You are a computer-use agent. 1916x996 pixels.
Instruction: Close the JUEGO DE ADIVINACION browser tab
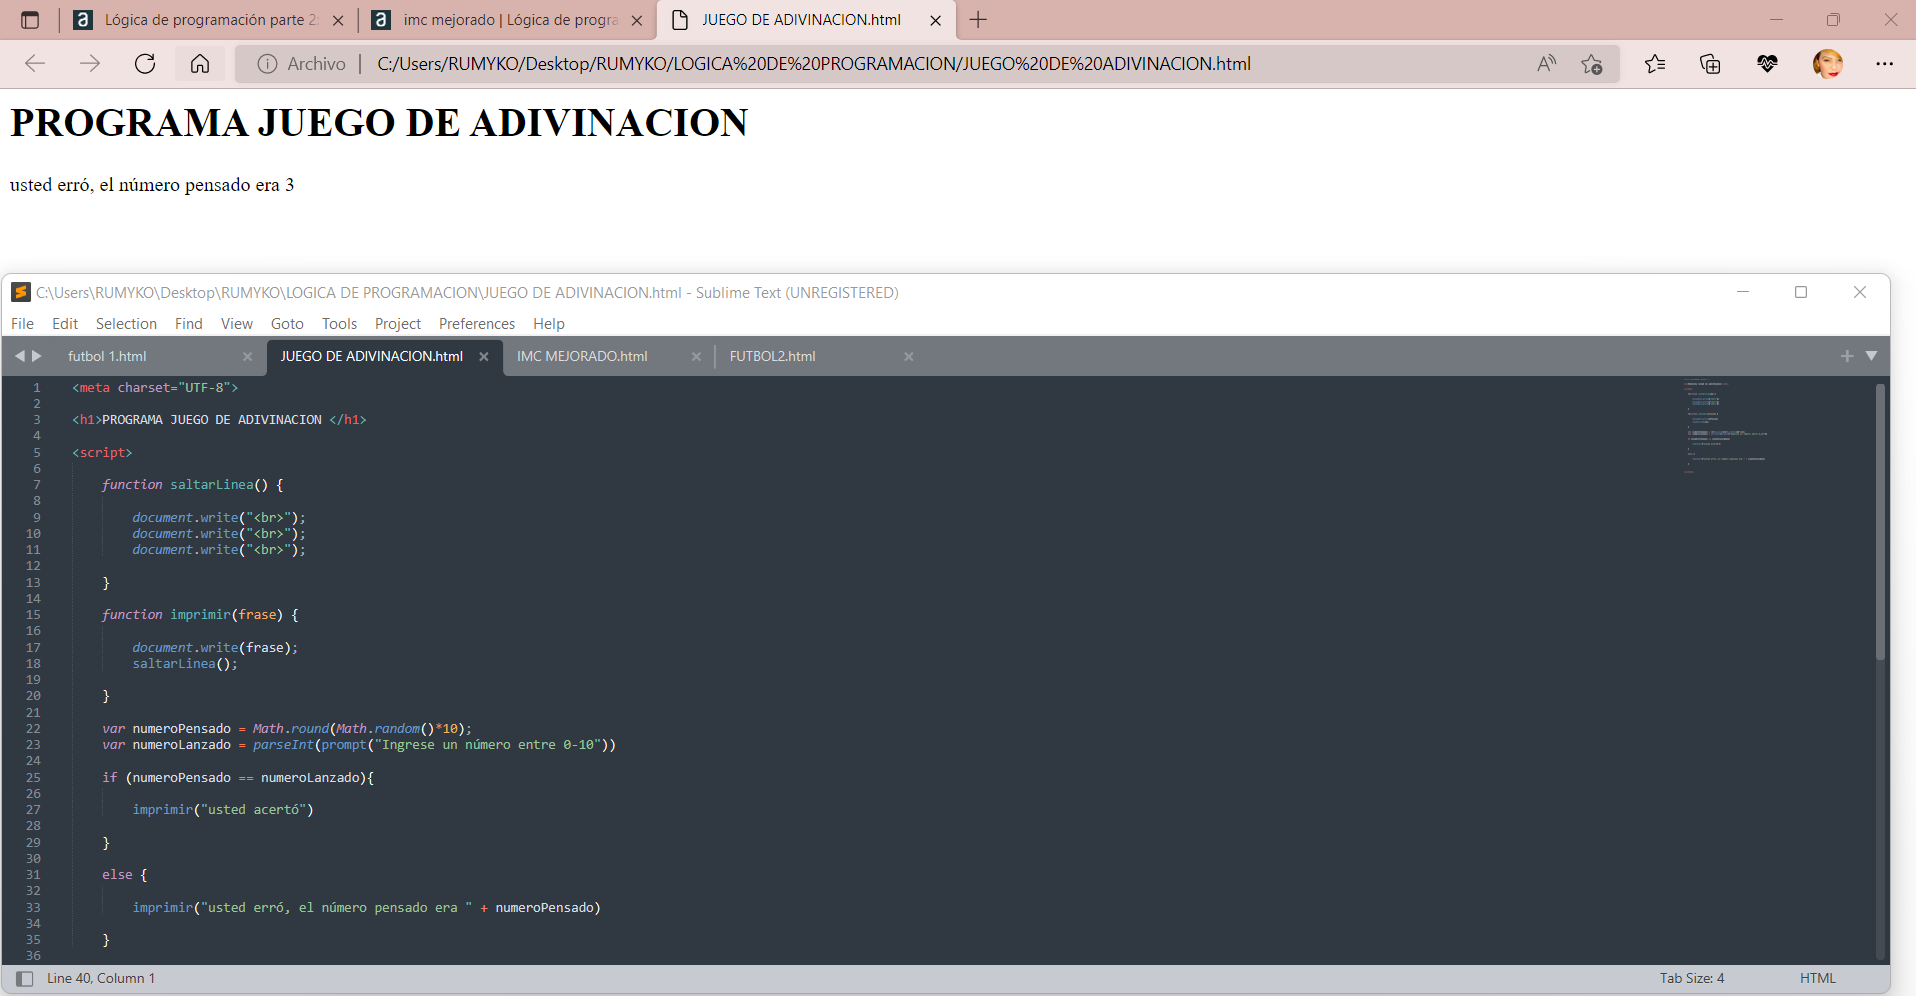[x=935, y=20]
